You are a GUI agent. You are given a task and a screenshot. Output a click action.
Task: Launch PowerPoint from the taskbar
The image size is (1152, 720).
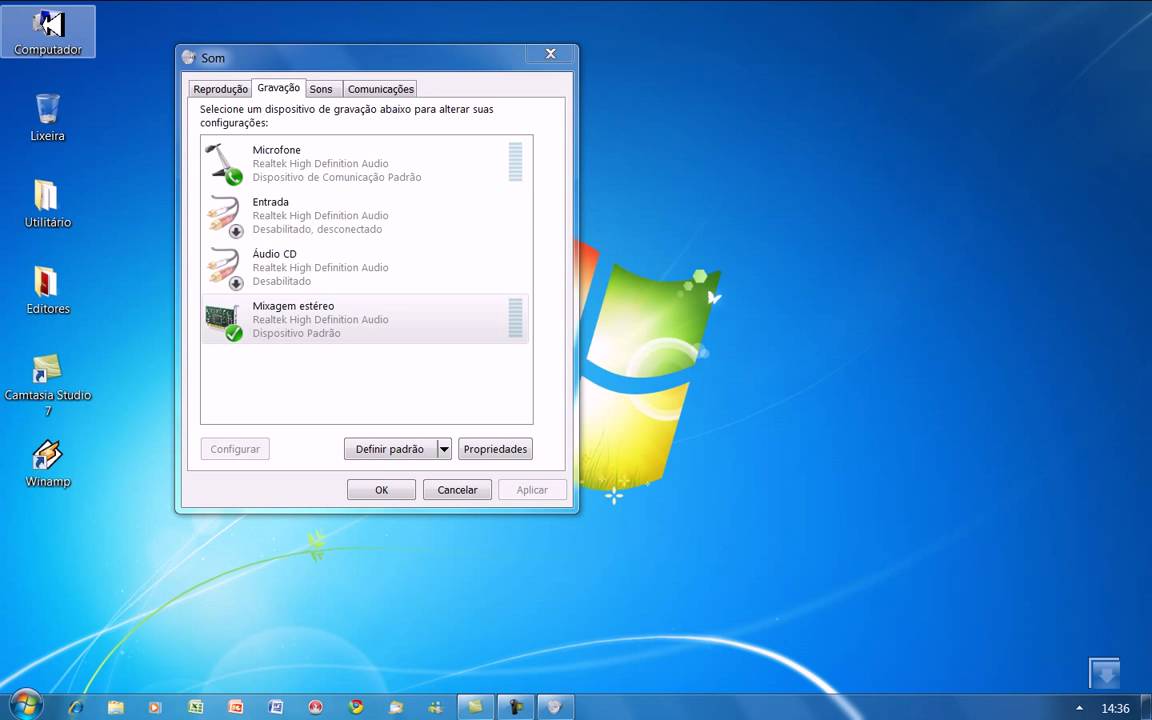235,707
